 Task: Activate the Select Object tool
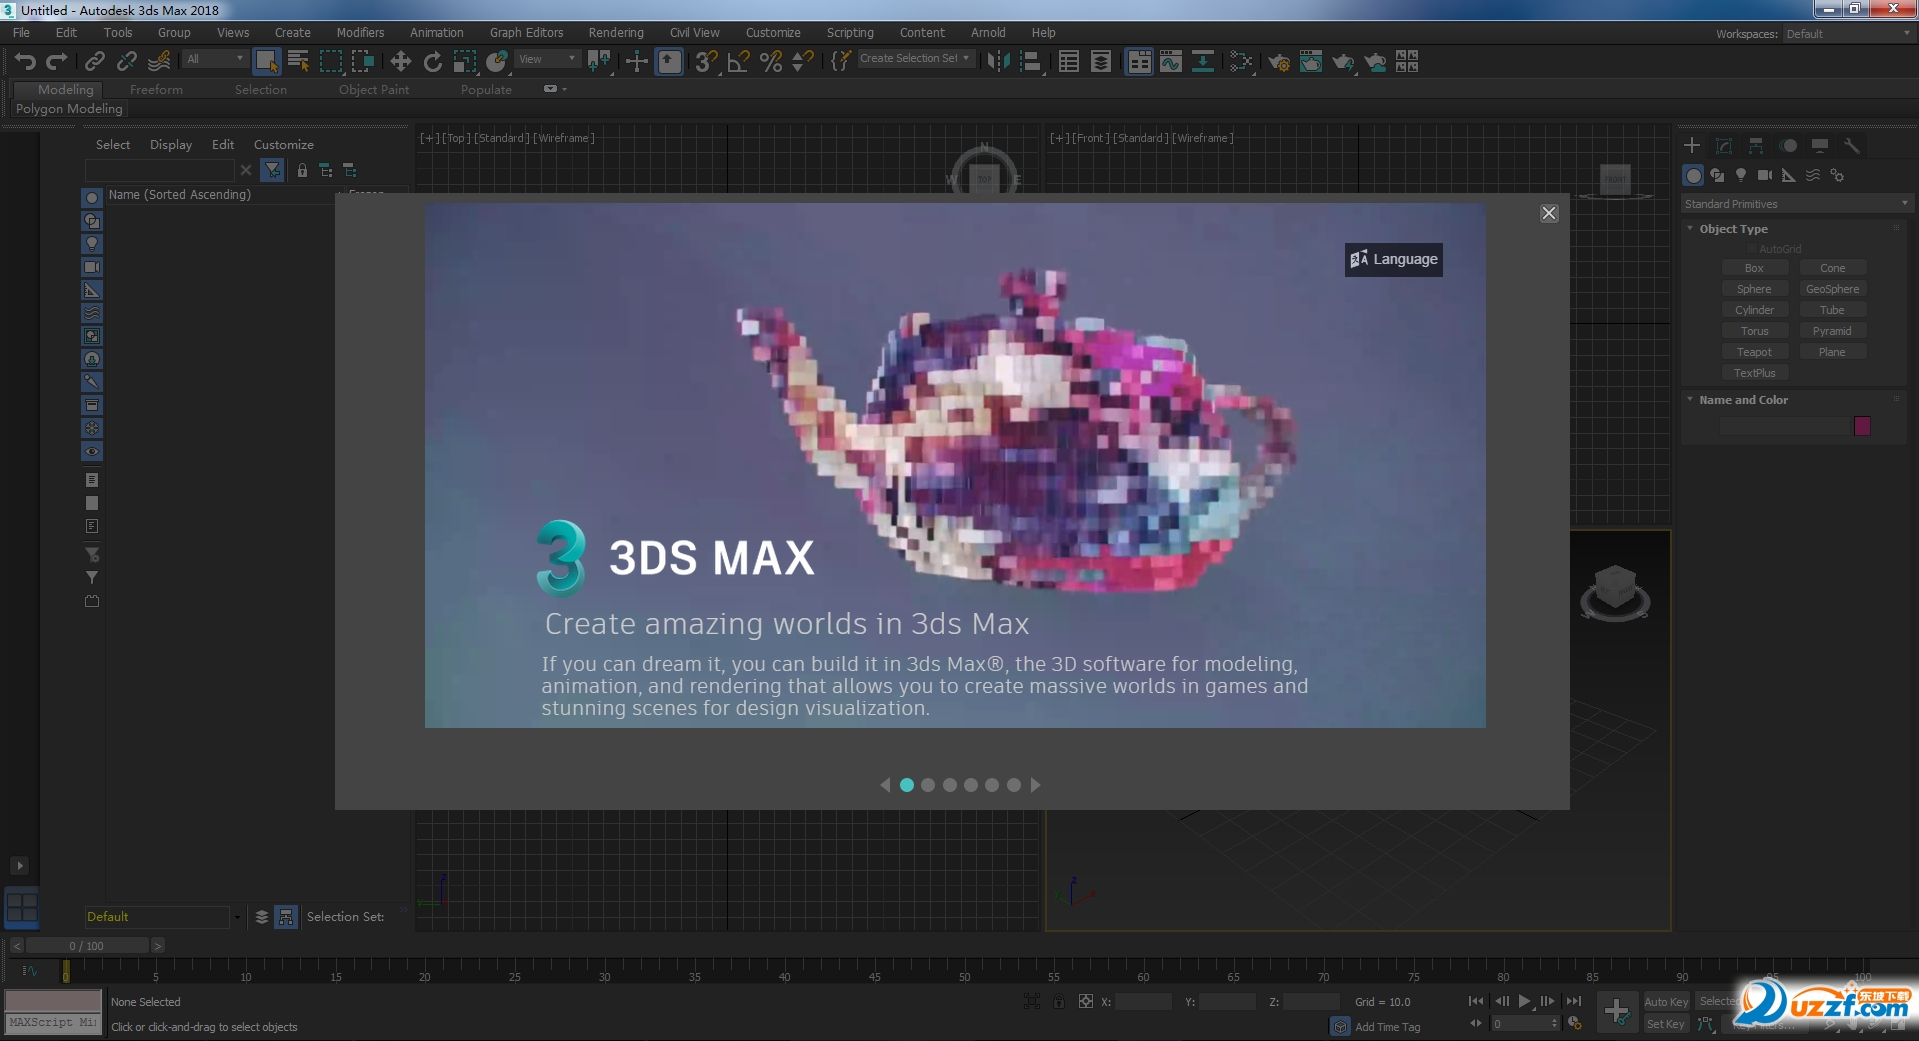[266, 62]
